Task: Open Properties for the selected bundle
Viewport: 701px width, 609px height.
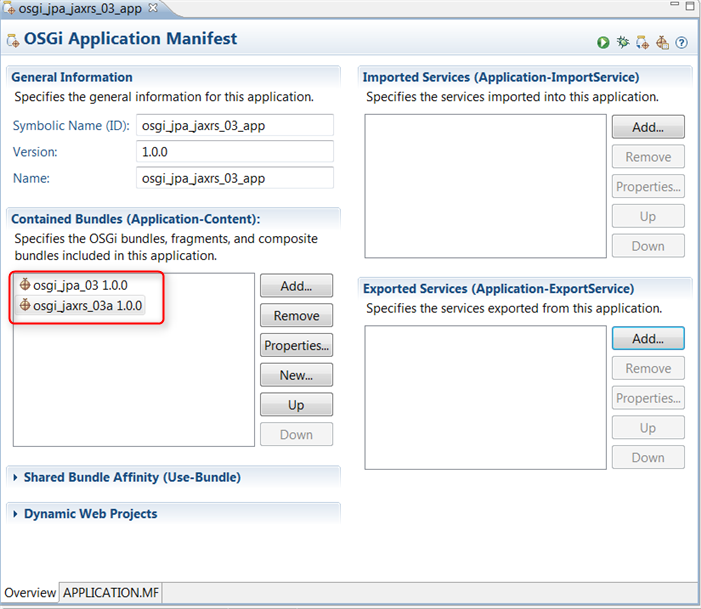Action: (x=296, y=346)
